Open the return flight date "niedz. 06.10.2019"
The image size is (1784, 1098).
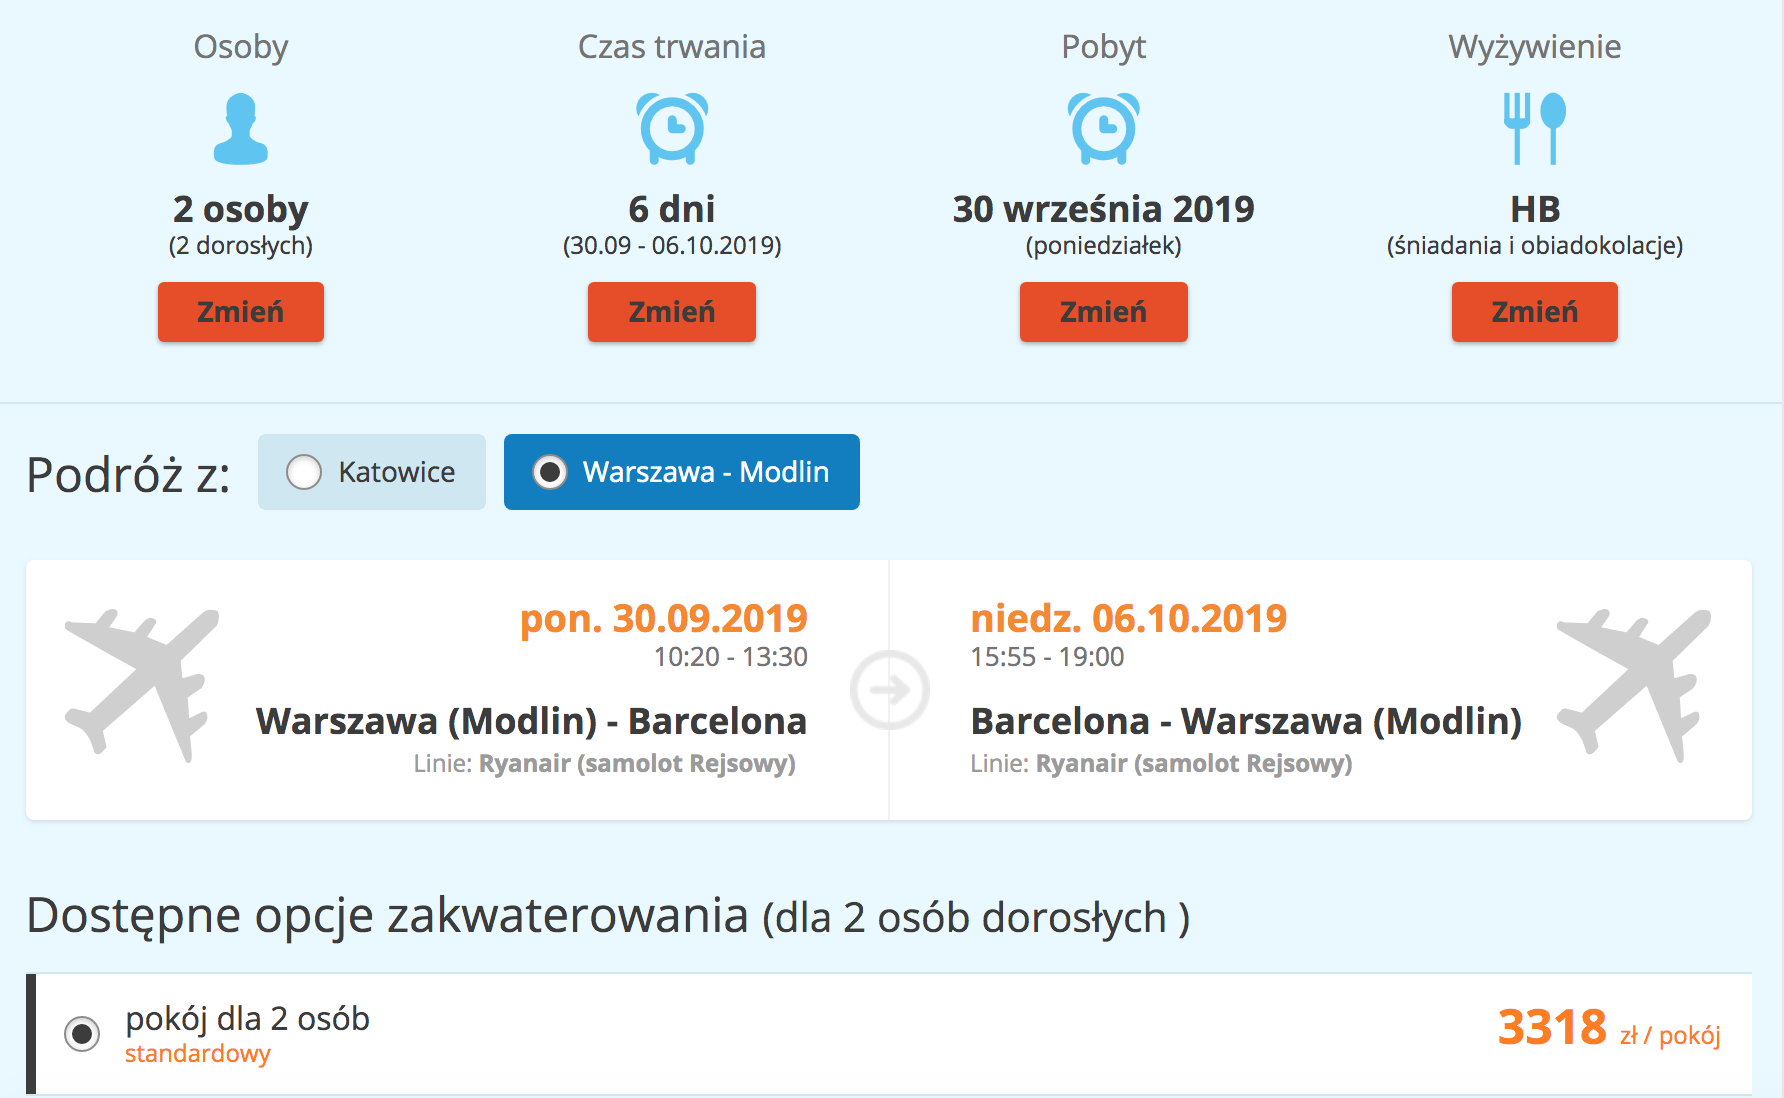click(x=1129, y=618)
